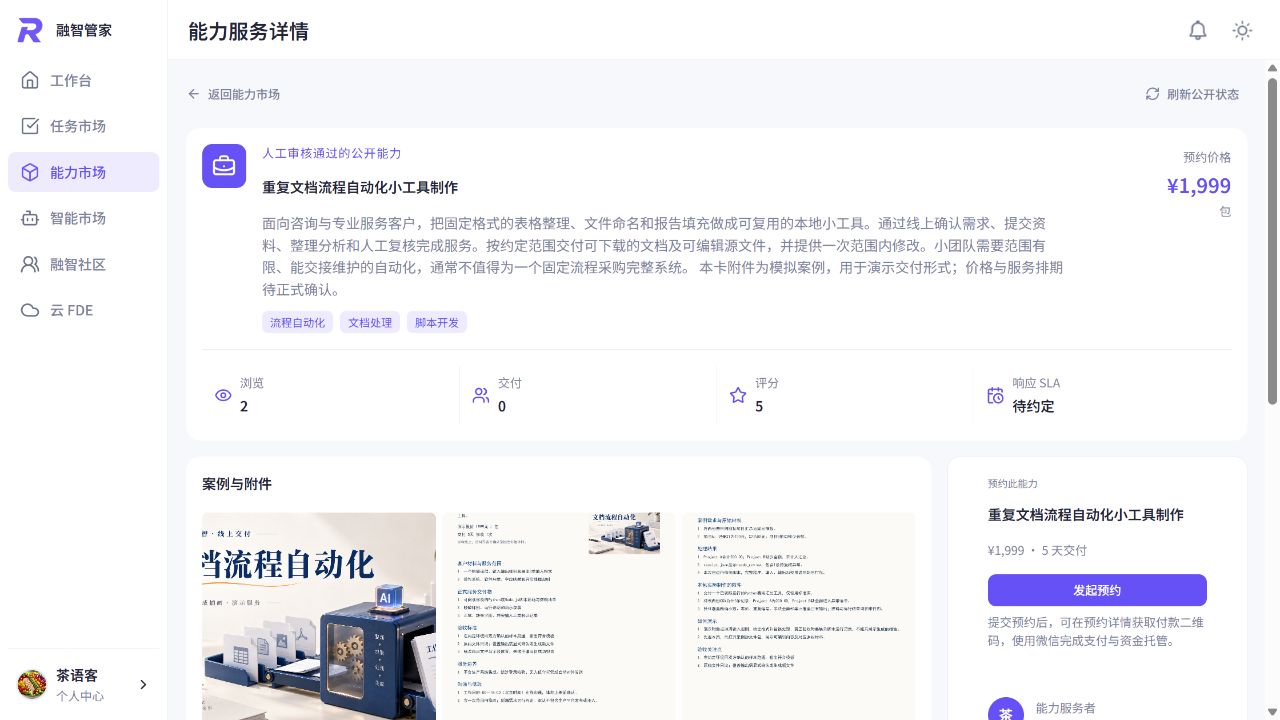Click the page vertical scrollbar
The height and width of the screenshot is (720, 1280).
[x=1273, y=240]
